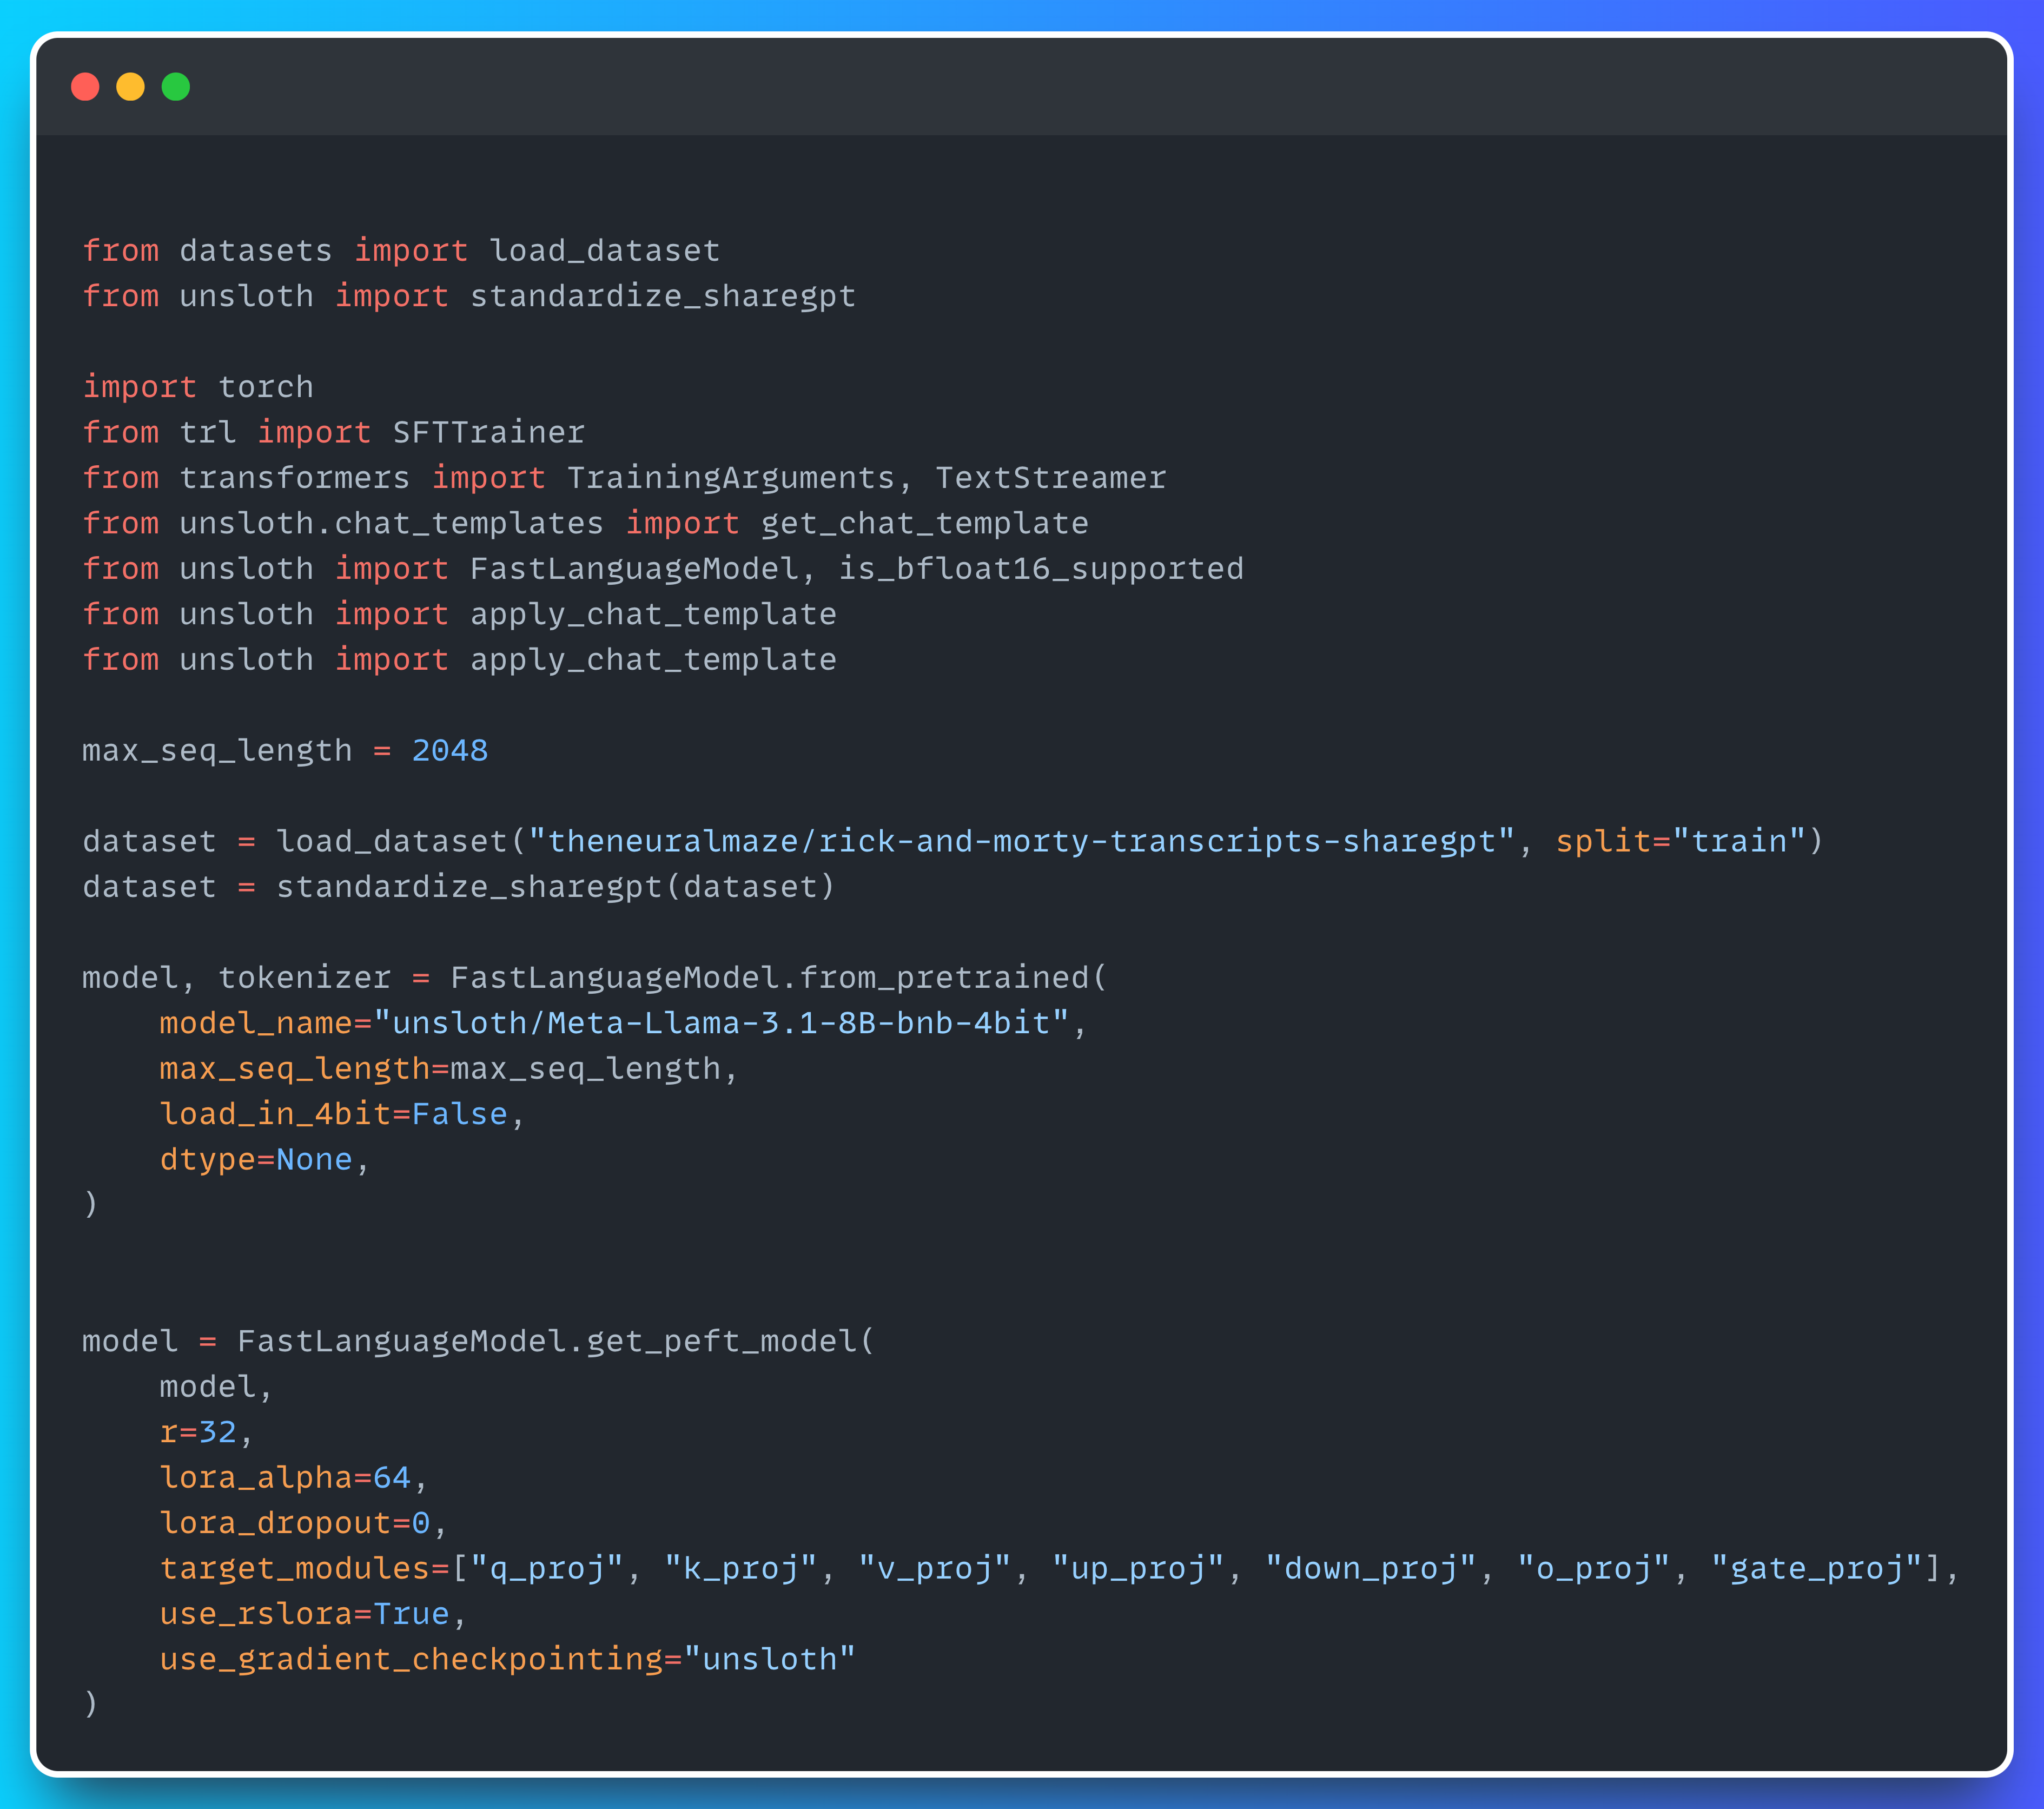This screenshot has height=1809, width=2044.
Task: Click the red close window dot
Action: (x=85, y=87)
